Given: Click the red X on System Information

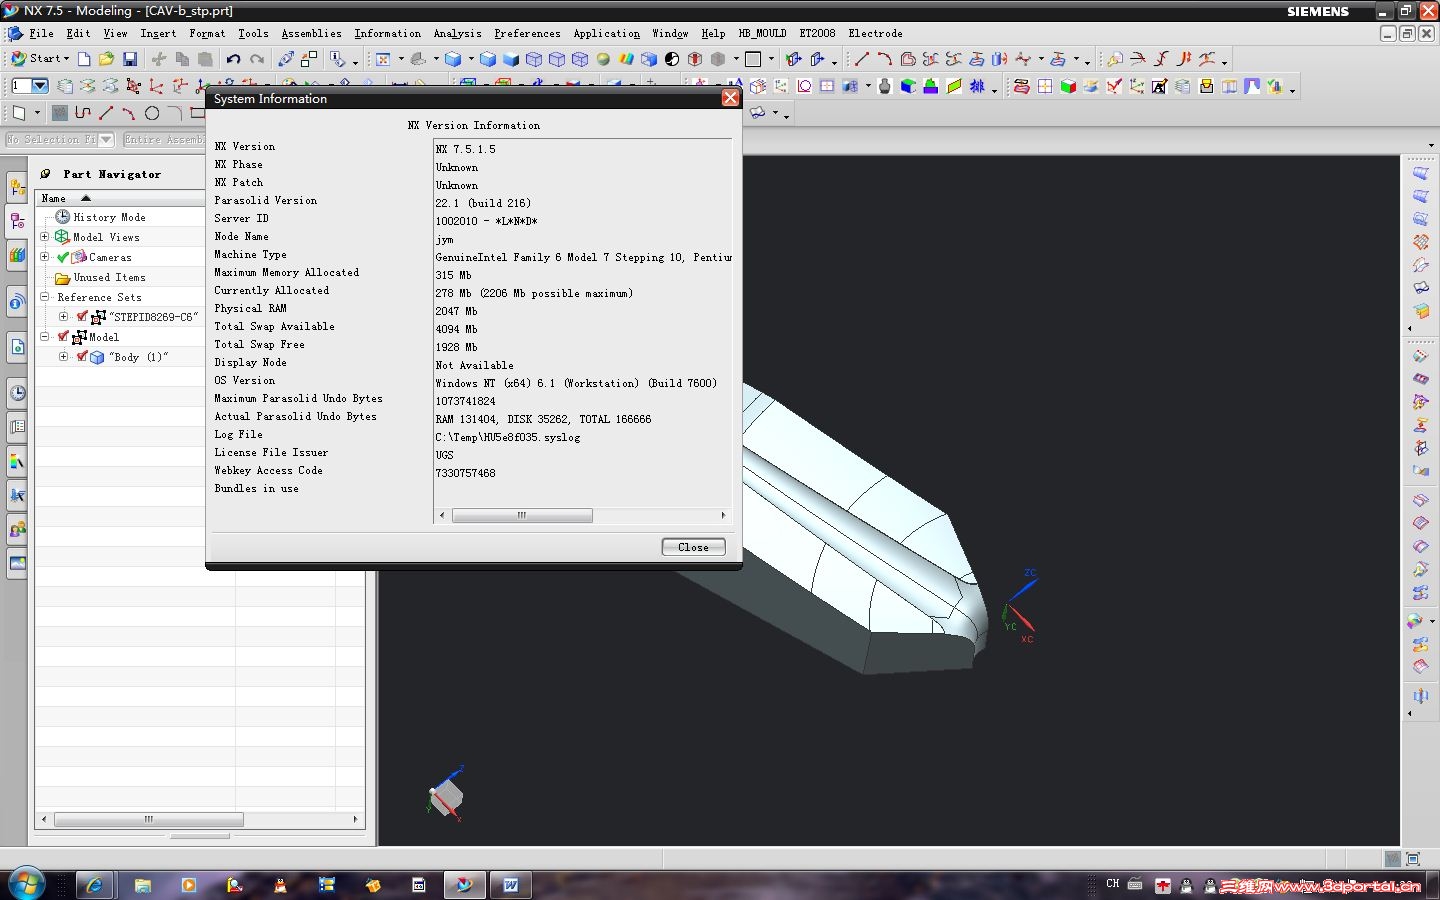Looking at the screenshot, I should pos(730,98).
